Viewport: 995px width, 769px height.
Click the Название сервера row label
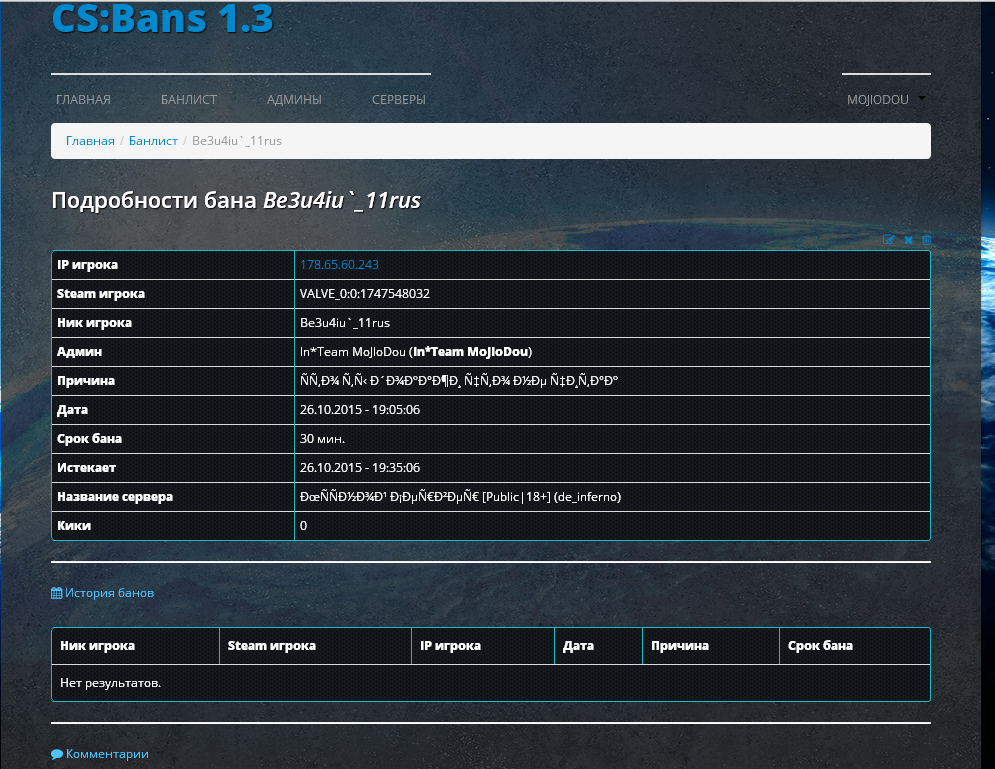pos(115,497)
